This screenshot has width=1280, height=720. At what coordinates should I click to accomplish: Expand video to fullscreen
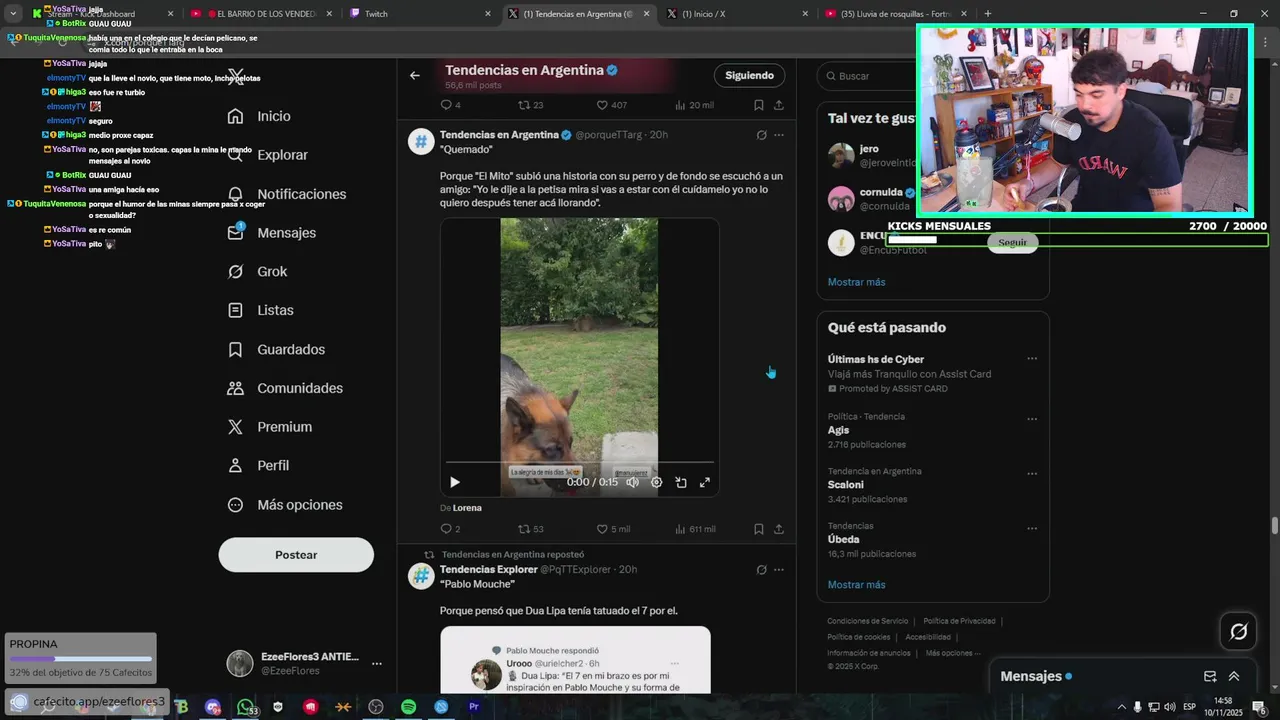pyautogui.click(x=705, y=482)
